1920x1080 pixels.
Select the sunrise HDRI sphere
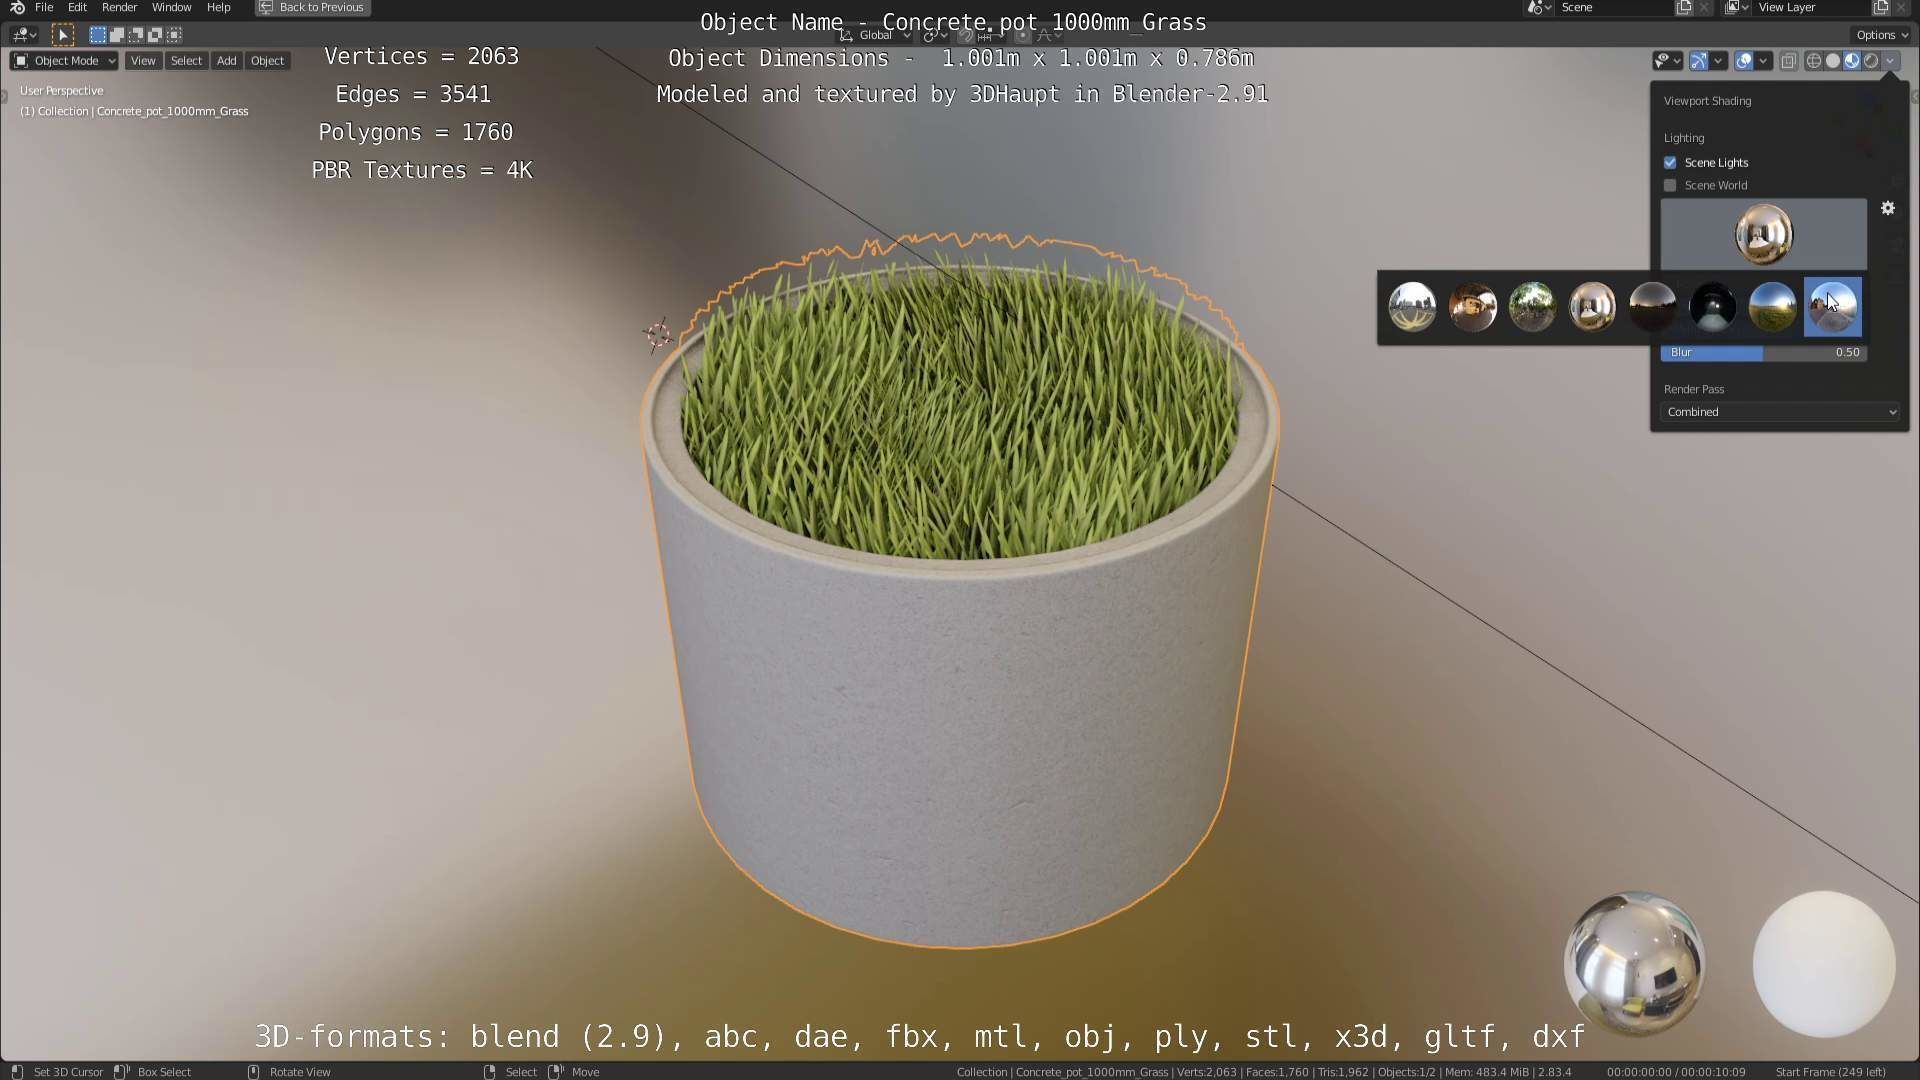tap(1772, 306)
